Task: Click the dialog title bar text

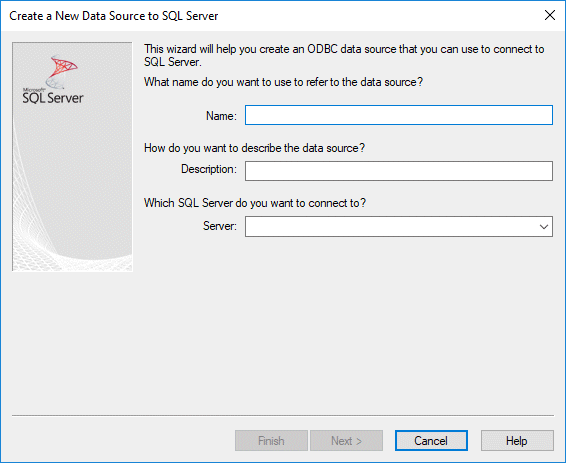Action: tap(113, 16)
